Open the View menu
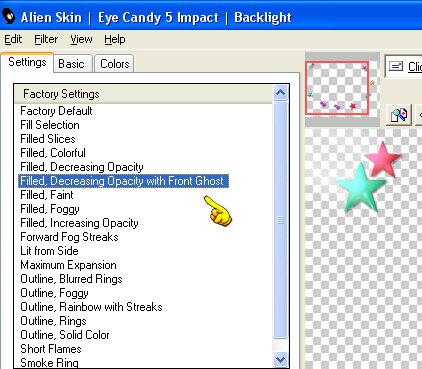Image resolution: width=422 pixels, height=369 pixels. click(x=81, y=39)
